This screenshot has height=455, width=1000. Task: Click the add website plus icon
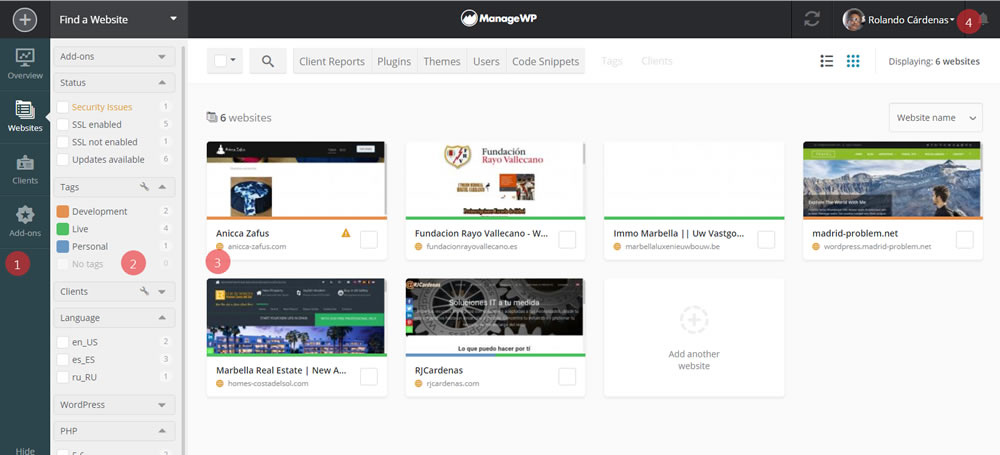click(25, 19)
